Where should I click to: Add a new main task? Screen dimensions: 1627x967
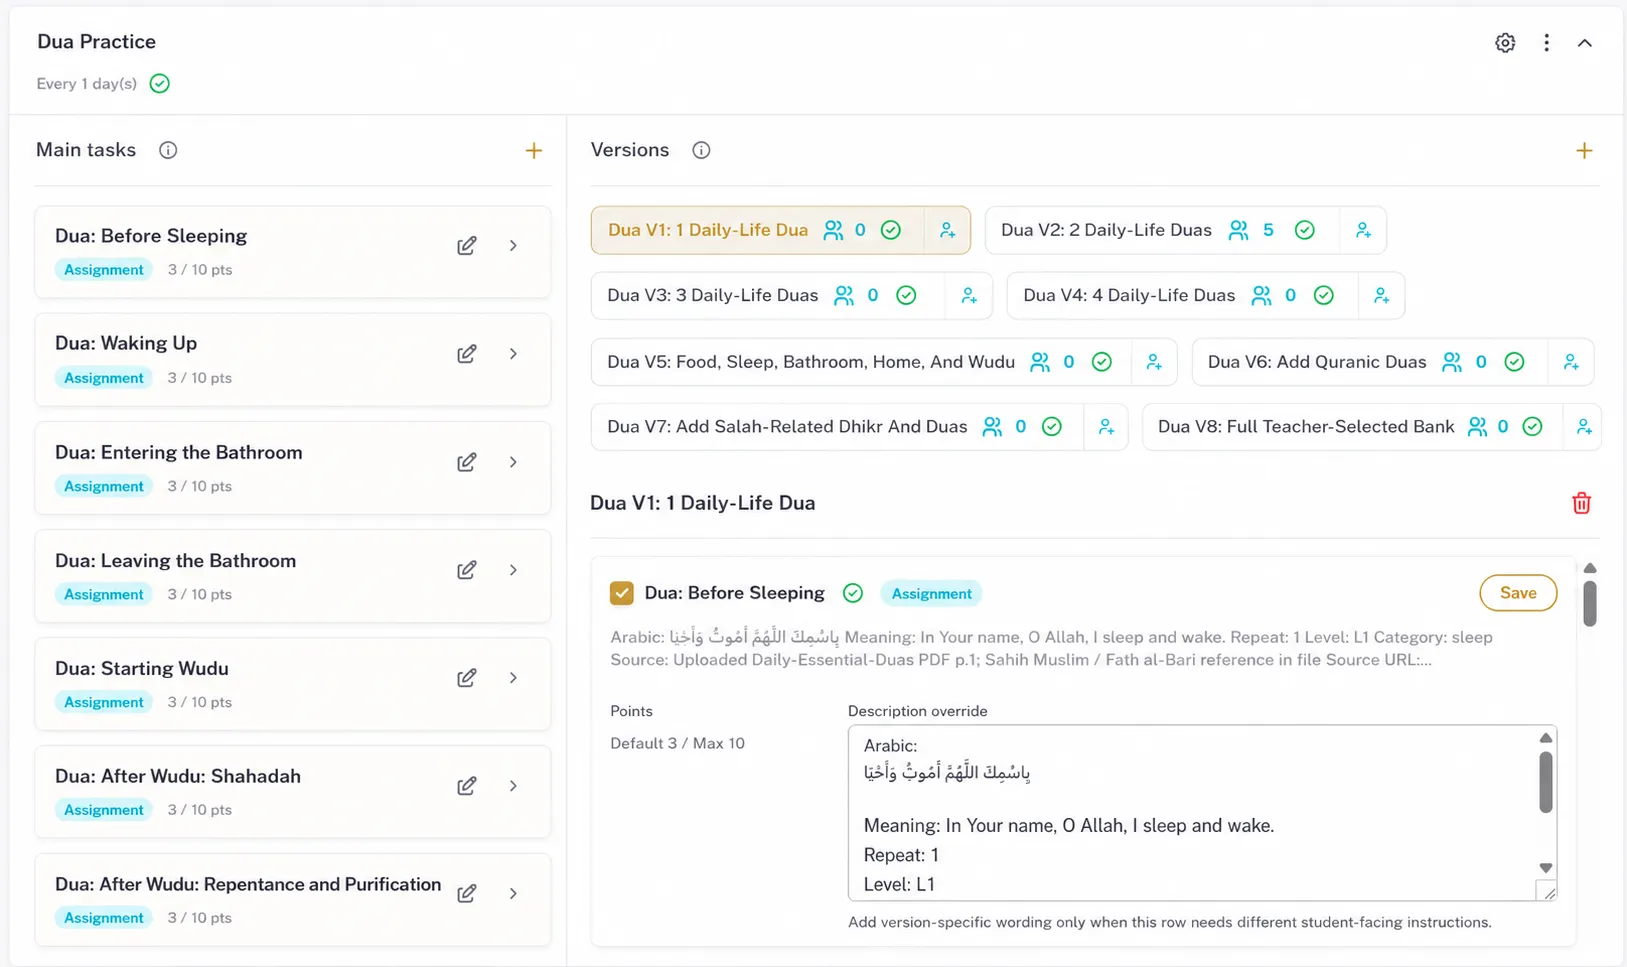point(534,151)
